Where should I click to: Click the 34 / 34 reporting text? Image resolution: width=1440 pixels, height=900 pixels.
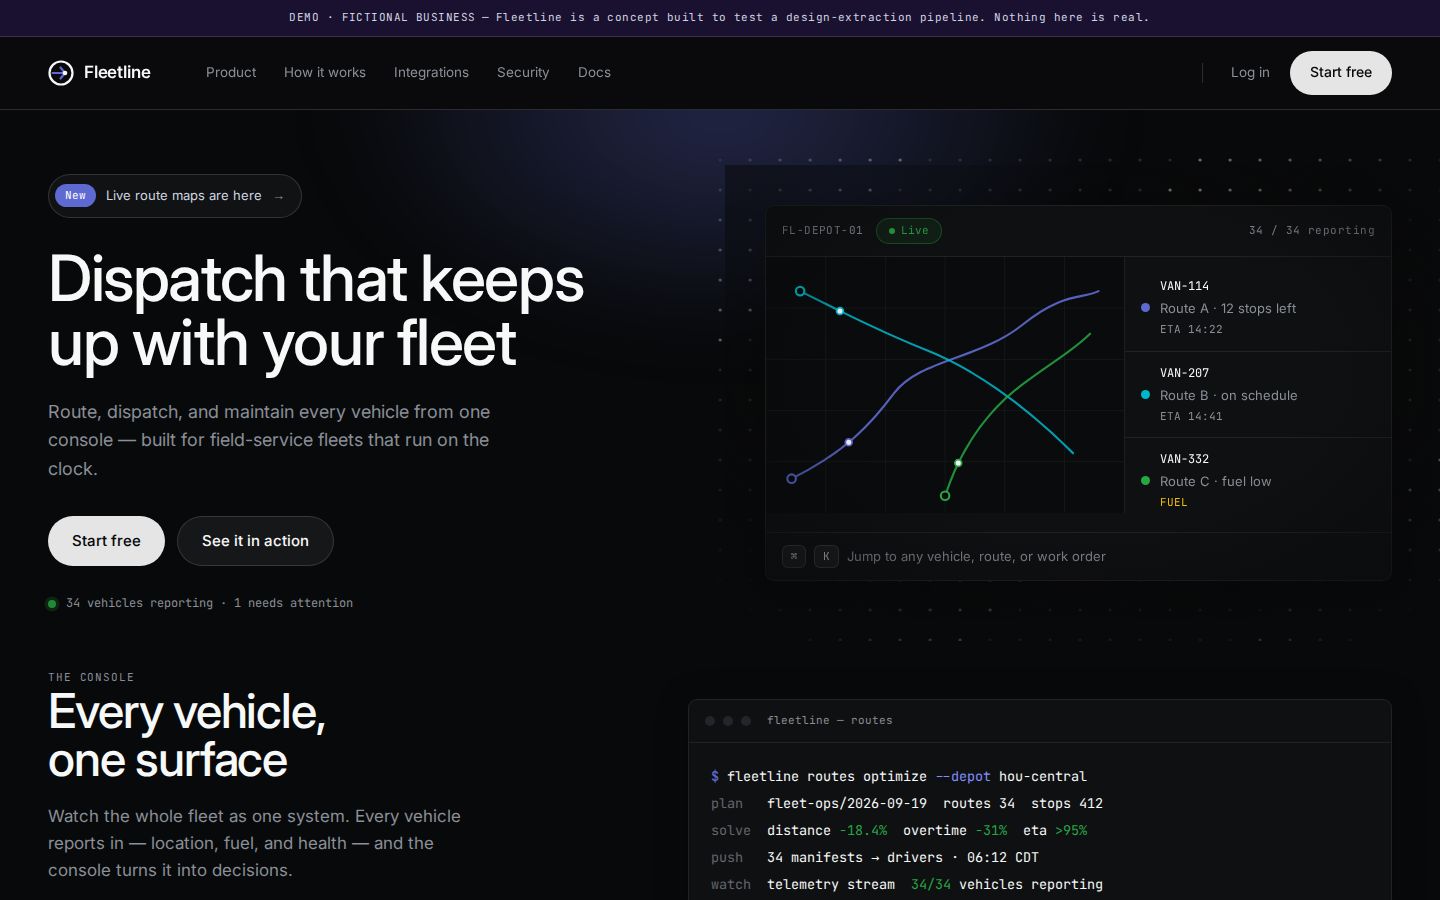pyautogui.click(x=1312, y=231)
